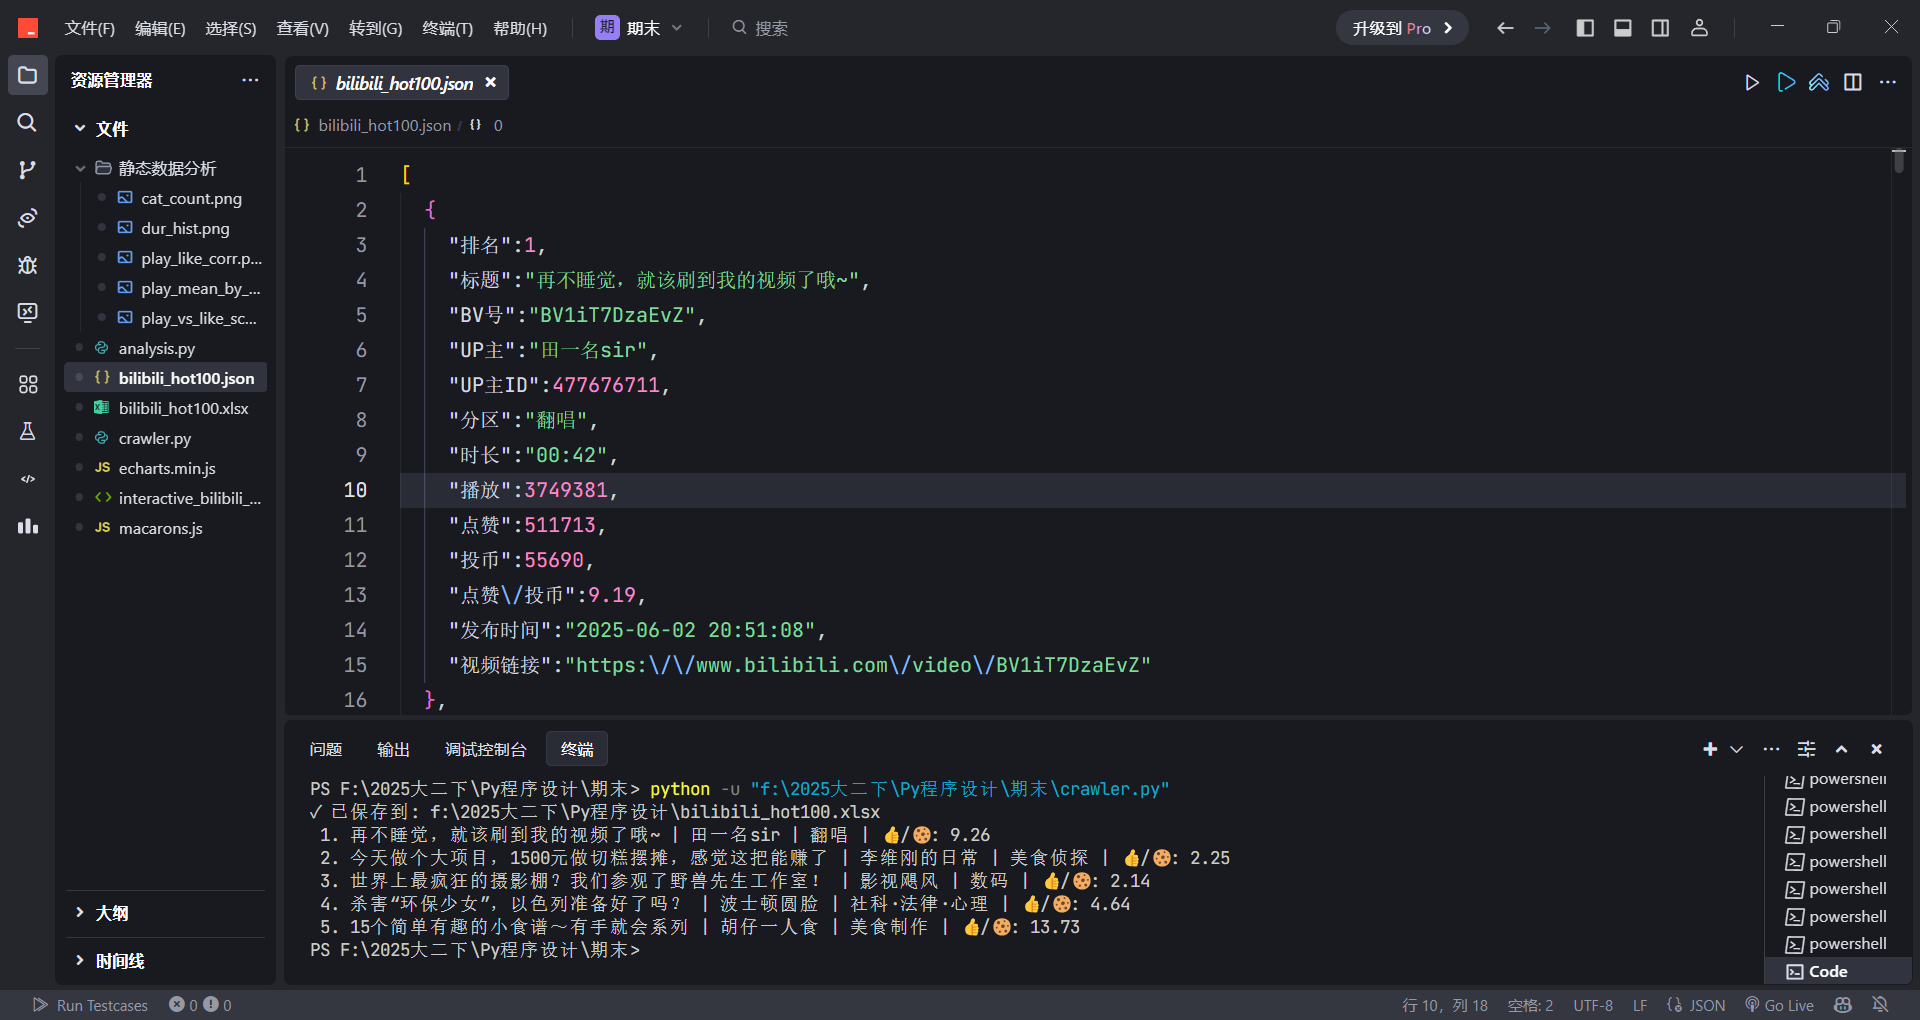The height and width of the screenshot is (1020, 1920).
Task: Open the Run and Debug bug icon
Action: coord(27,265)
